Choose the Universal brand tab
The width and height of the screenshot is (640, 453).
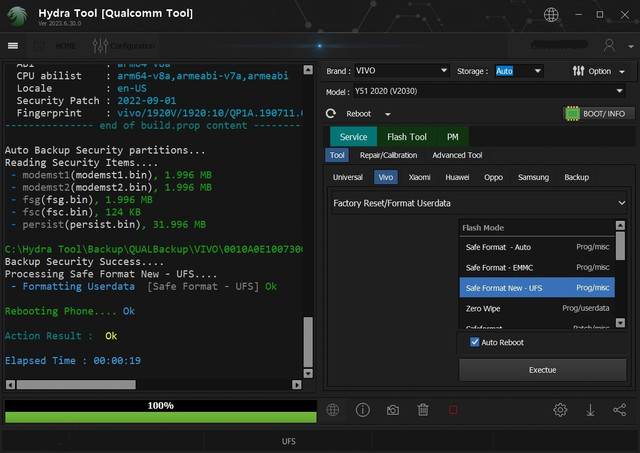click(347, 177)
